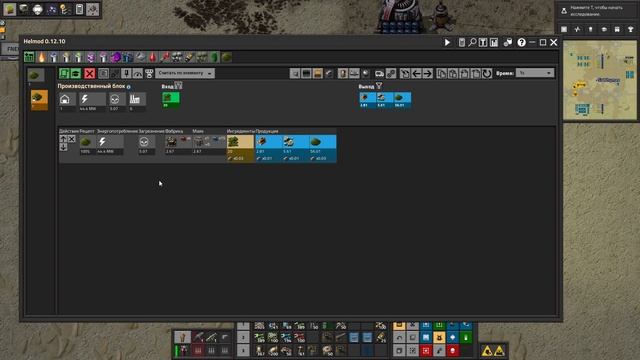The height and width of the screenshot is (360, 640).
Task: Click the green graduation-cap technology button
Action: click(76, 73)
